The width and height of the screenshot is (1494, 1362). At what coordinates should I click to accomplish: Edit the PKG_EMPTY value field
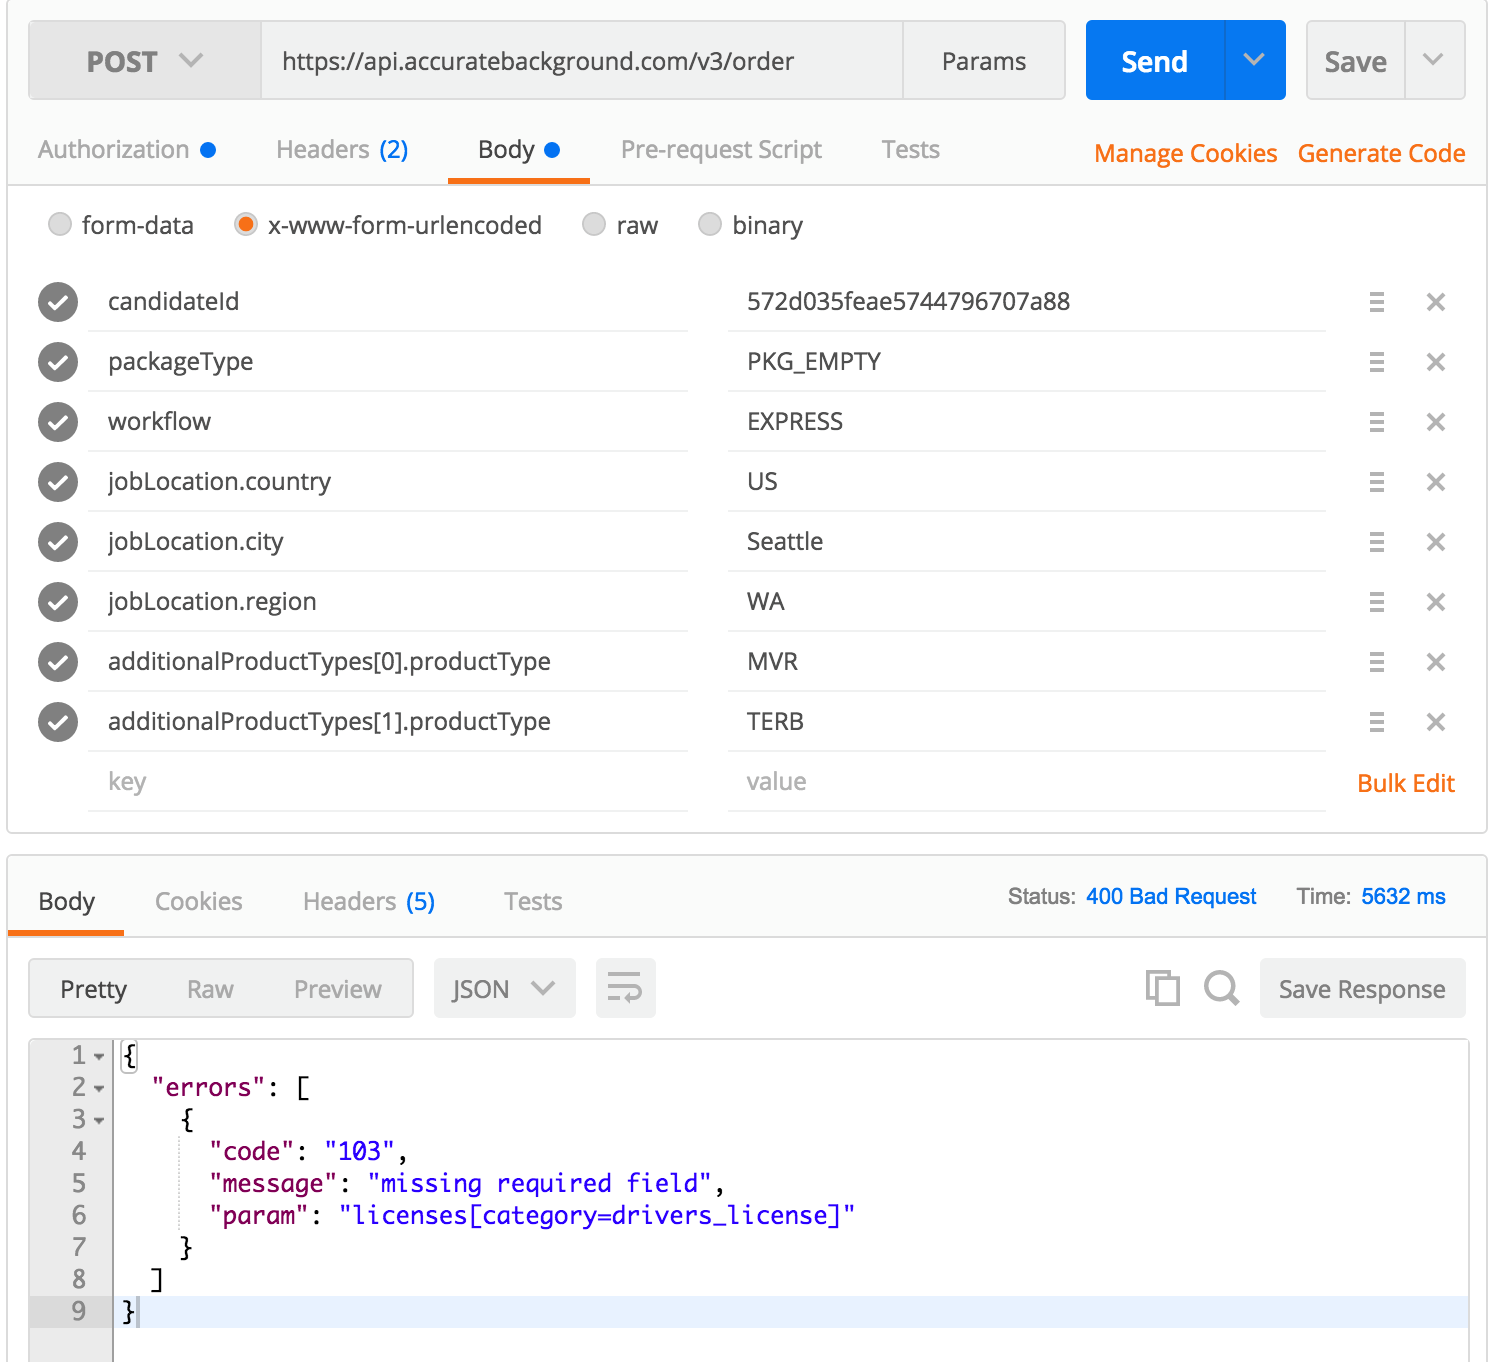point(1026,362)
